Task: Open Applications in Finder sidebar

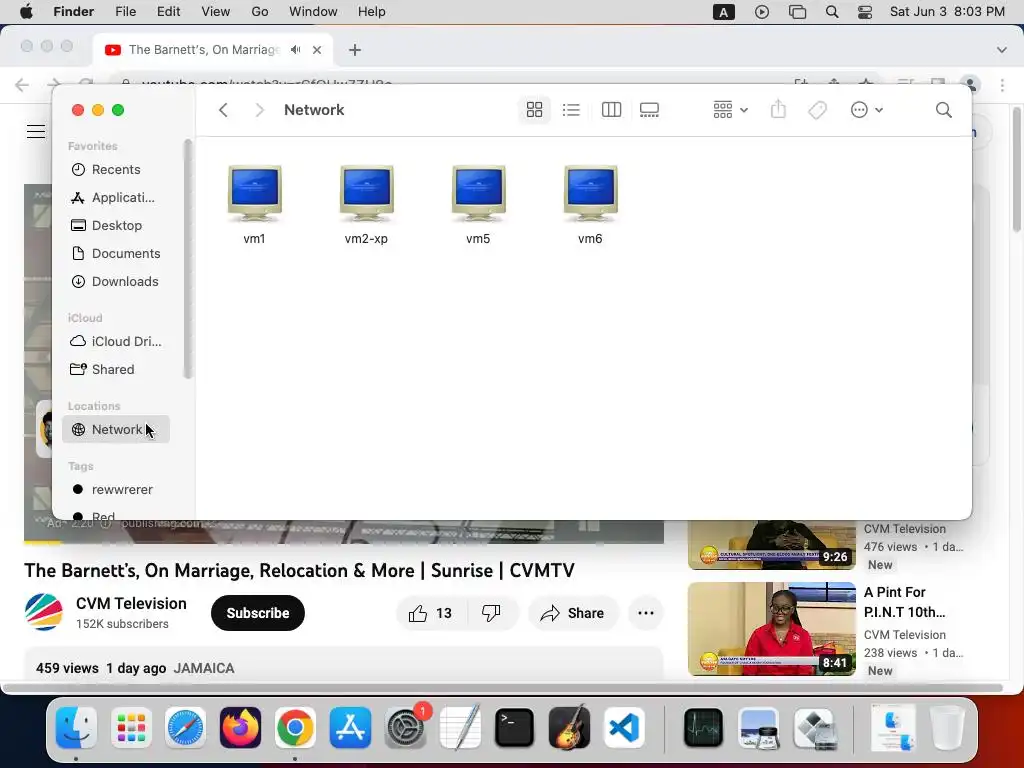Action: pos(116,197)
